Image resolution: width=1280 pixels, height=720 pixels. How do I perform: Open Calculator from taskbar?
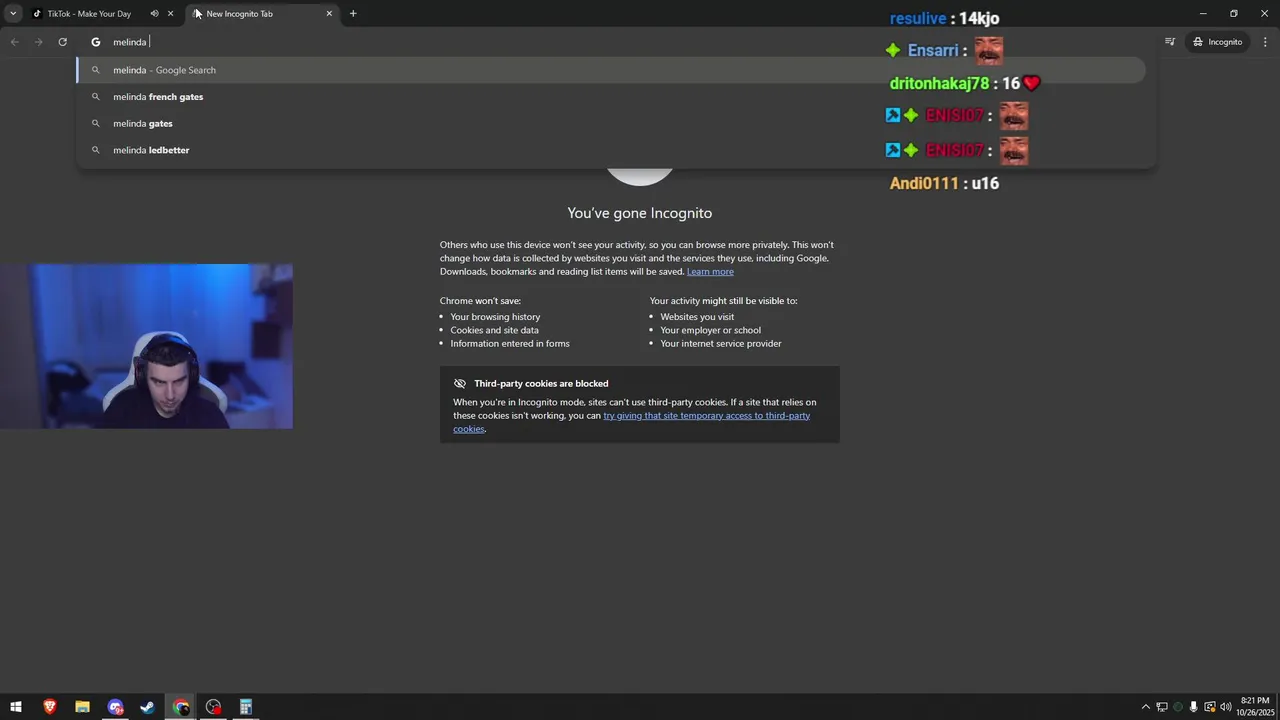pos(245,707)
